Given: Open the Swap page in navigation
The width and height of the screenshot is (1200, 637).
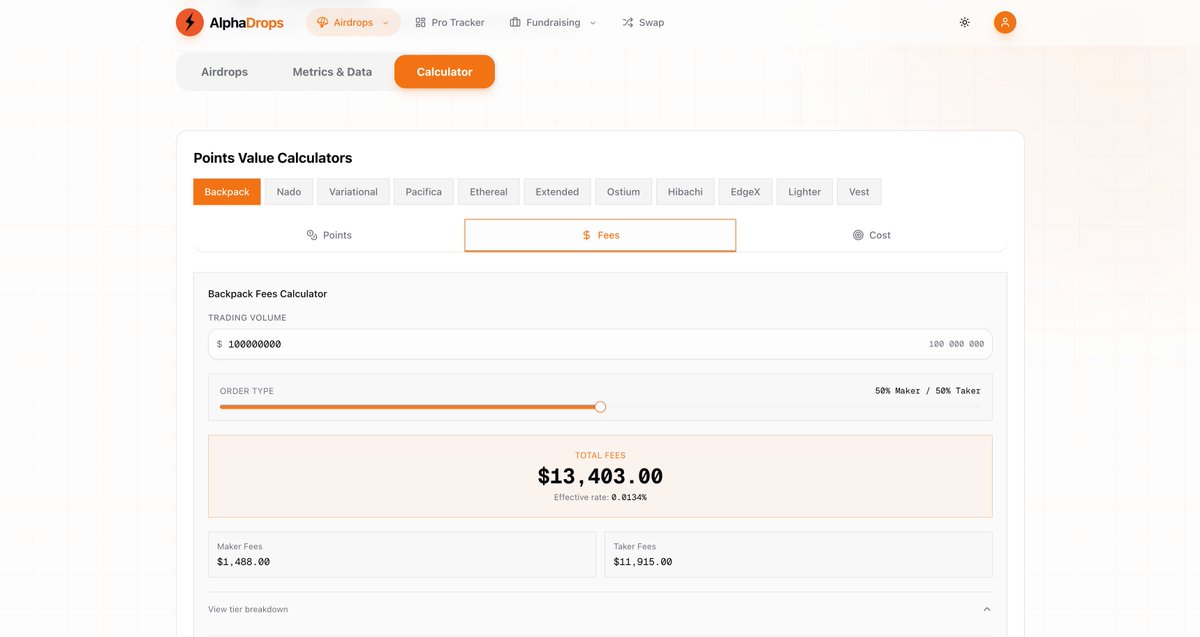Looking at the screenshot, I should 643,22.
